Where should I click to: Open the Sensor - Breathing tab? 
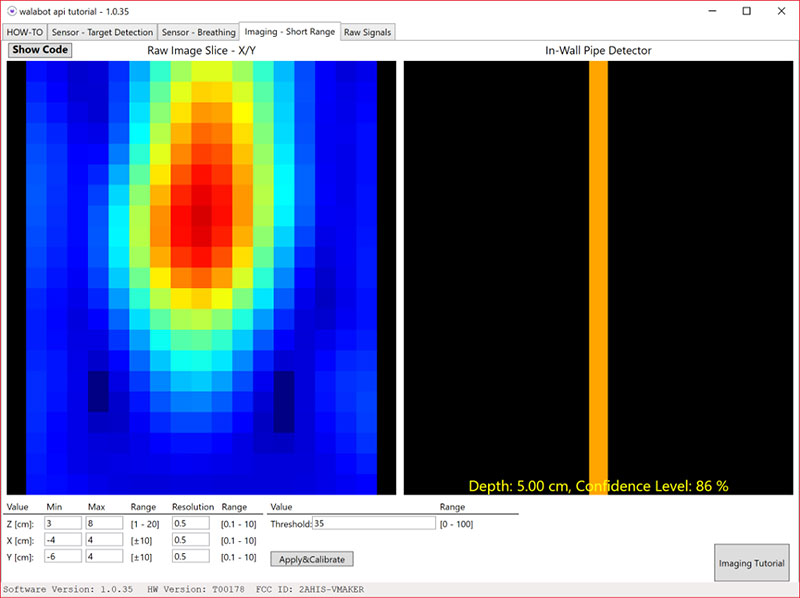(199, 32)
